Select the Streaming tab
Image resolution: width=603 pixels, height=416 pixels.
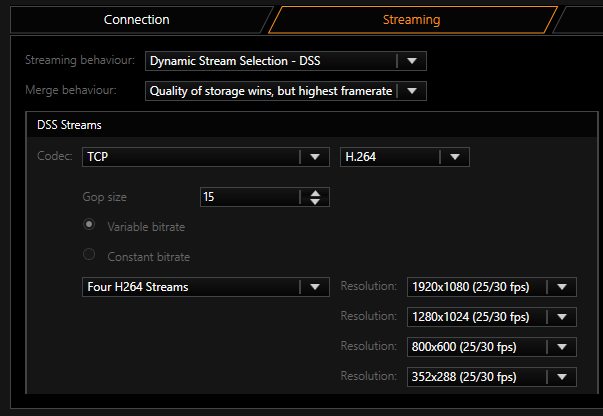tap(411, 20)
